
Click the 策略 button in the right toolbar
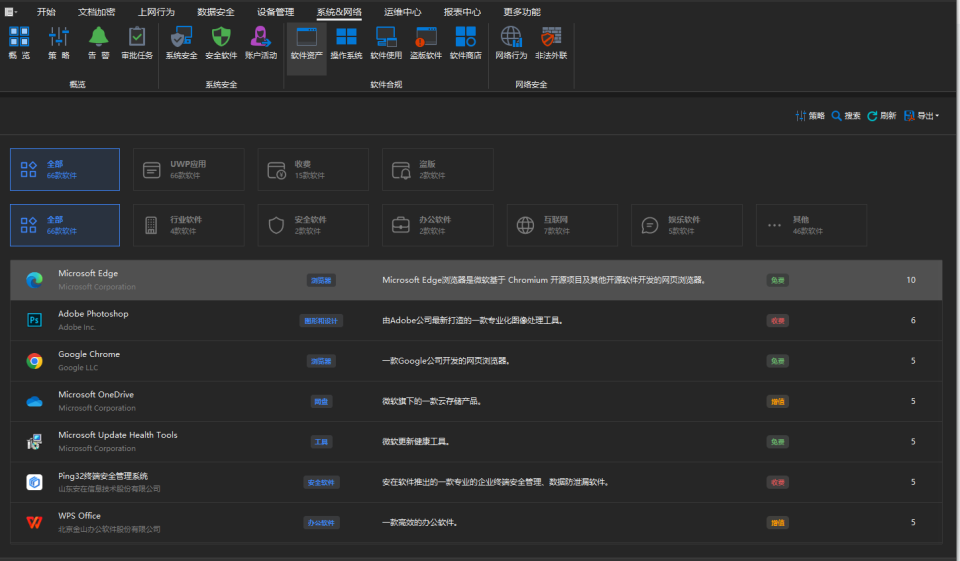[810, 116]
